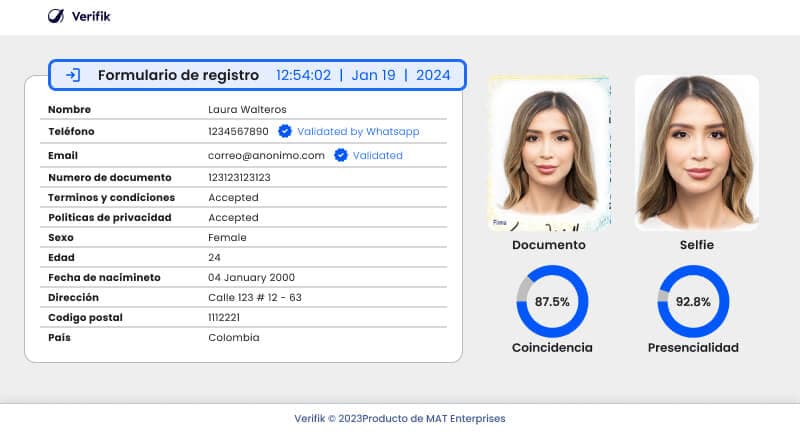This screenshot has width=800, height=432.
Task: Click the age value 24
Action: [x=214, y=257]
